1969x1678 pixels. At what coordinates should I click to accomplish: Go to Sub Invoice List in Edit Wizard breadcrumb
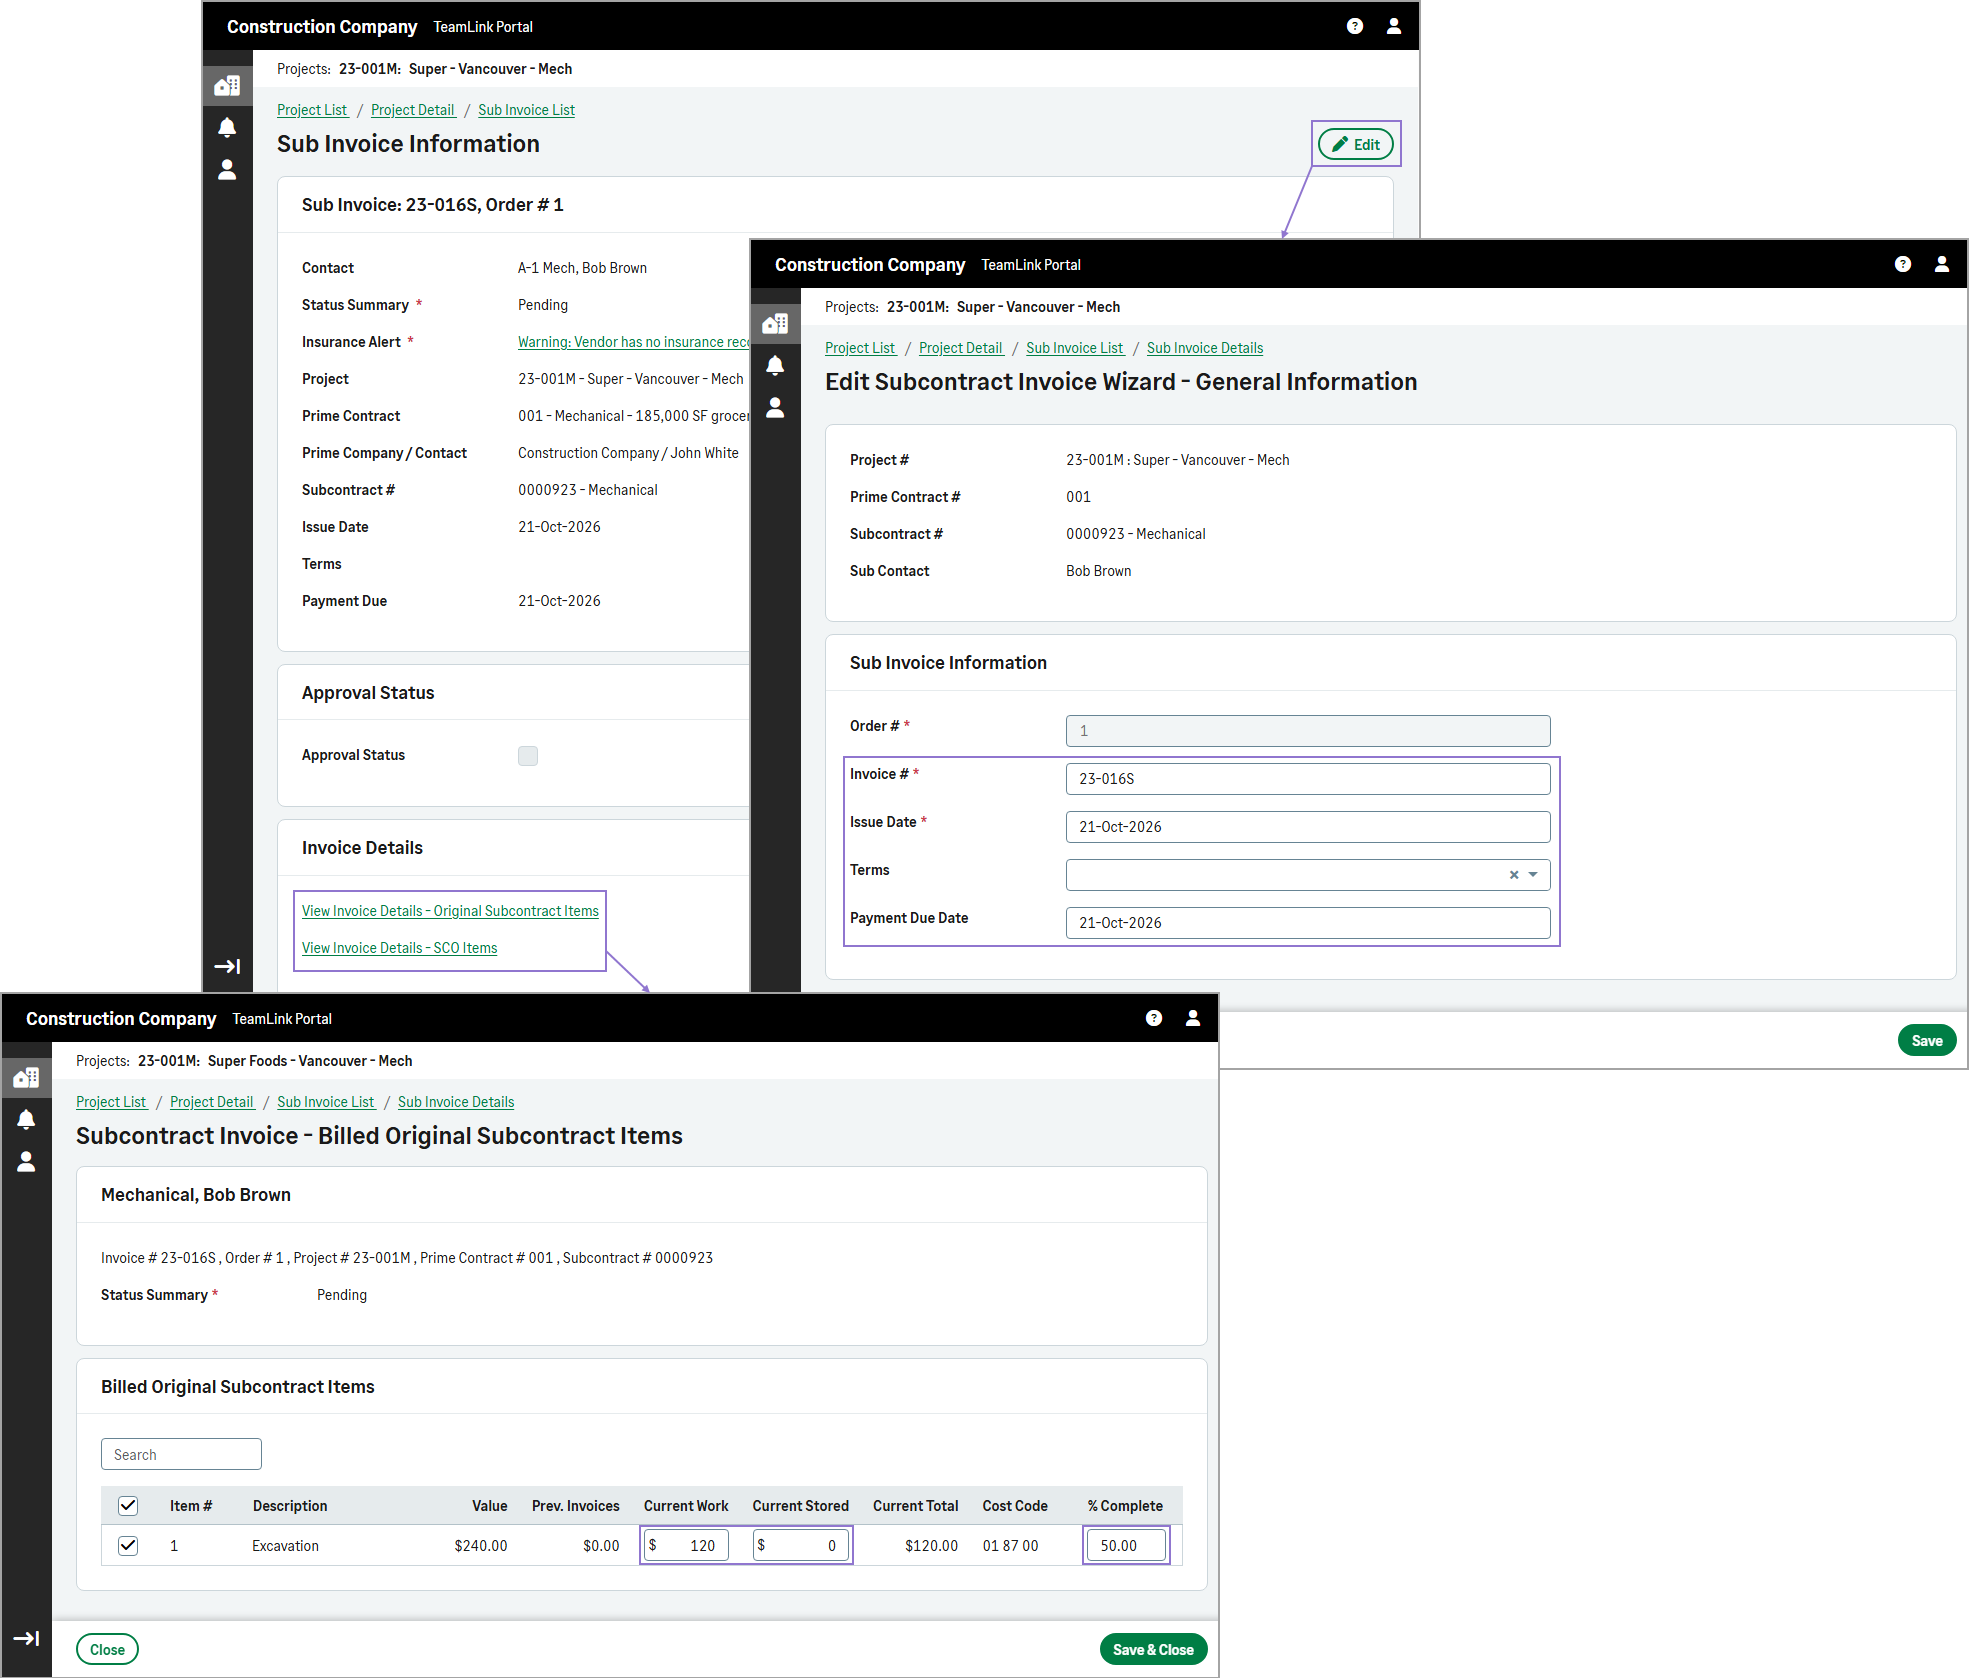coord(1074,348)
